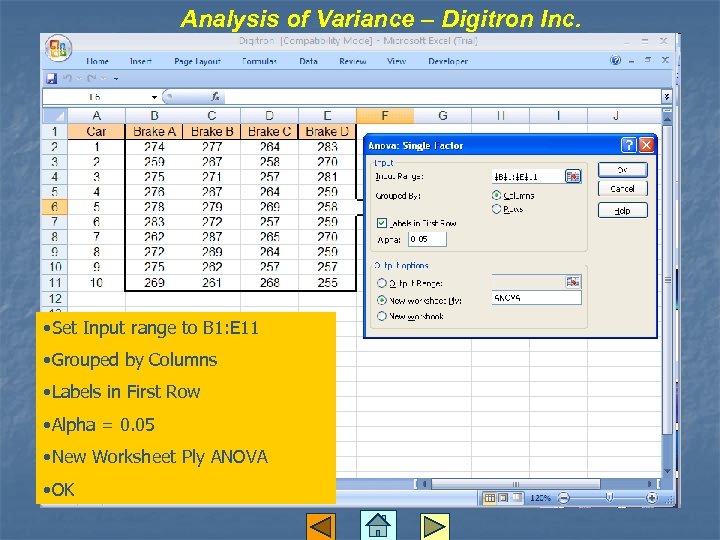720x540 pixels.
Task: Click OK in the Anova dialog
Action: (x=623, y=169)
